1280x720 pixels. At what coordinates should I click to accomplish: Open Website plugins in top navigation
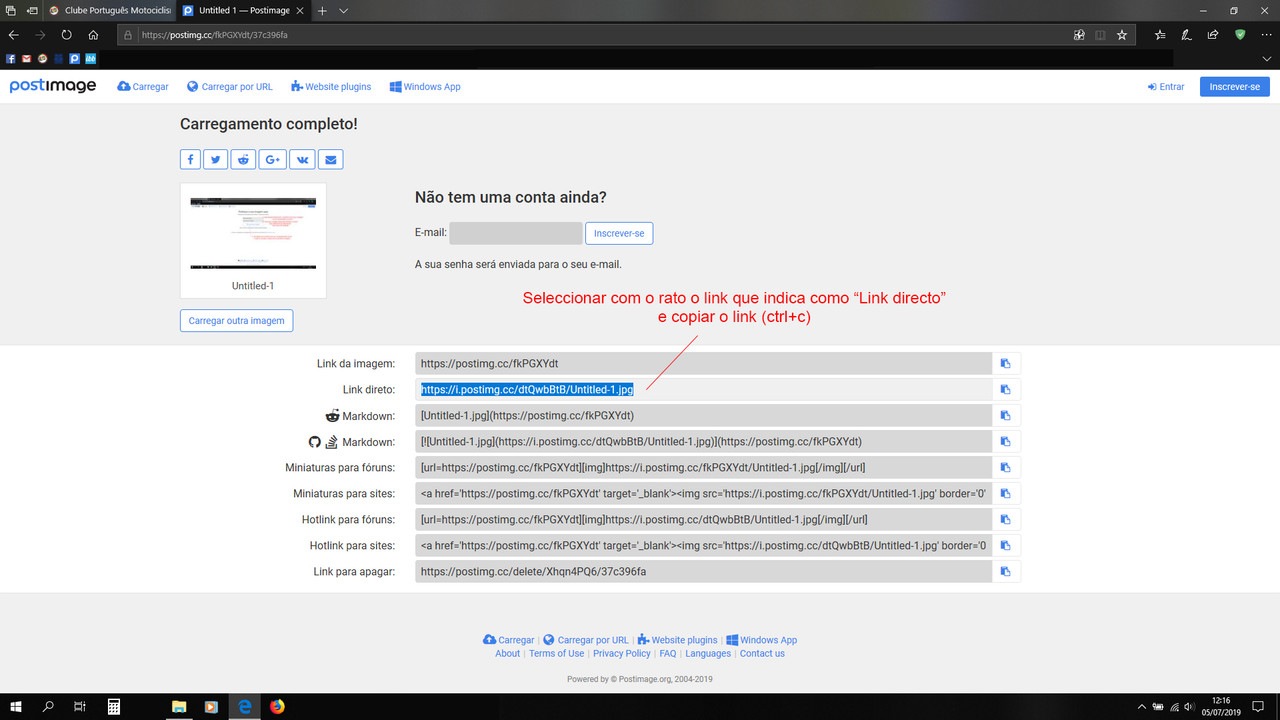pyautogui.click(x=331, y=87)
